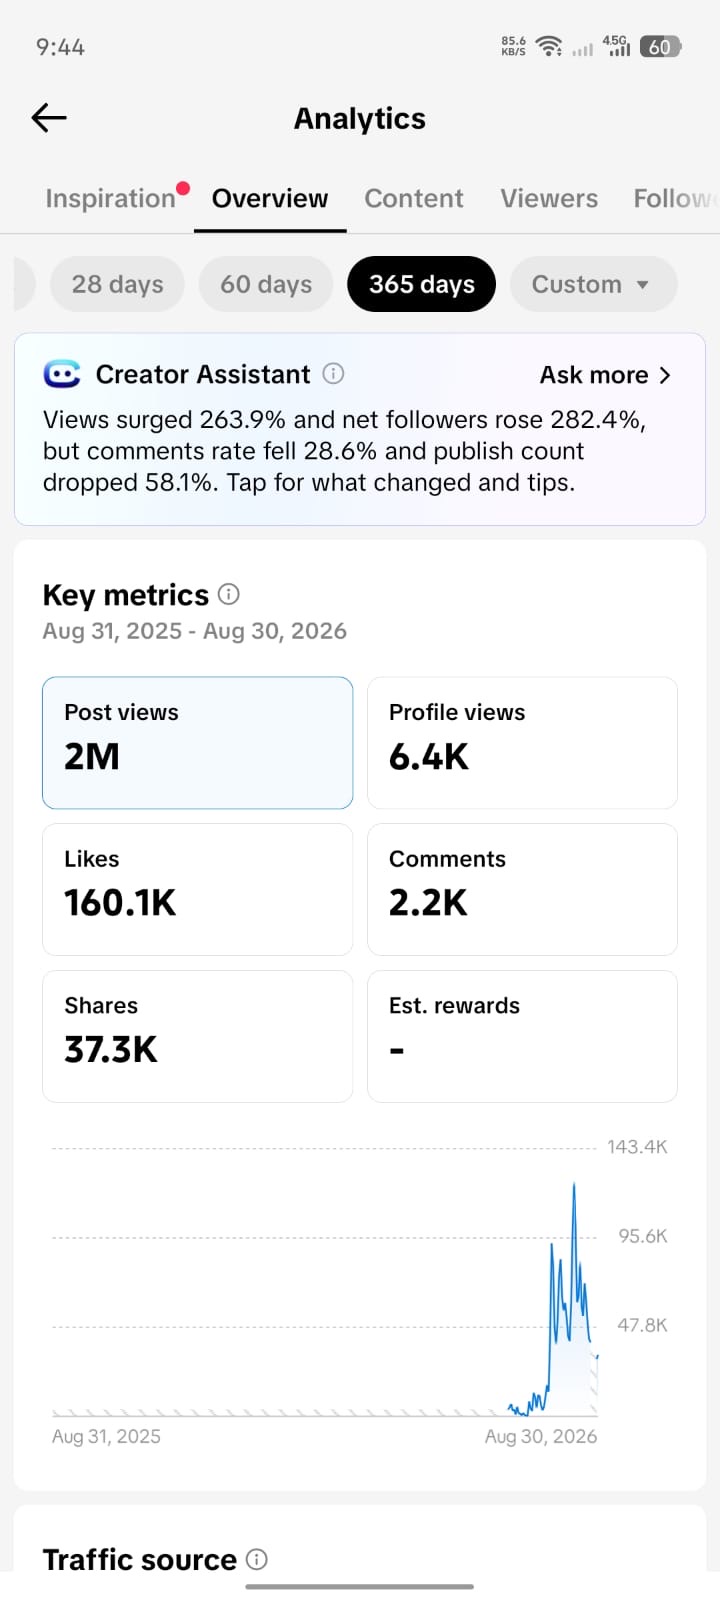Open info icon beside Creator Assistant
The image size is (720, 1600).
pyautogui.click(x=334, y=374)
